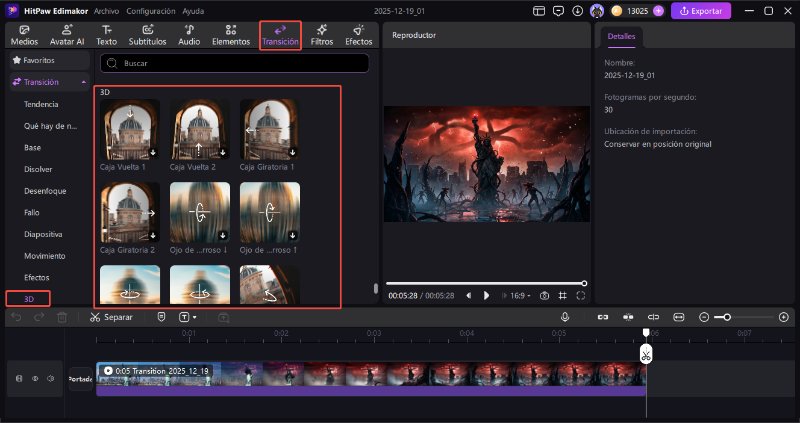800x423 pixels.
Task: Open the Archivo menu
Action: (106, 11)
